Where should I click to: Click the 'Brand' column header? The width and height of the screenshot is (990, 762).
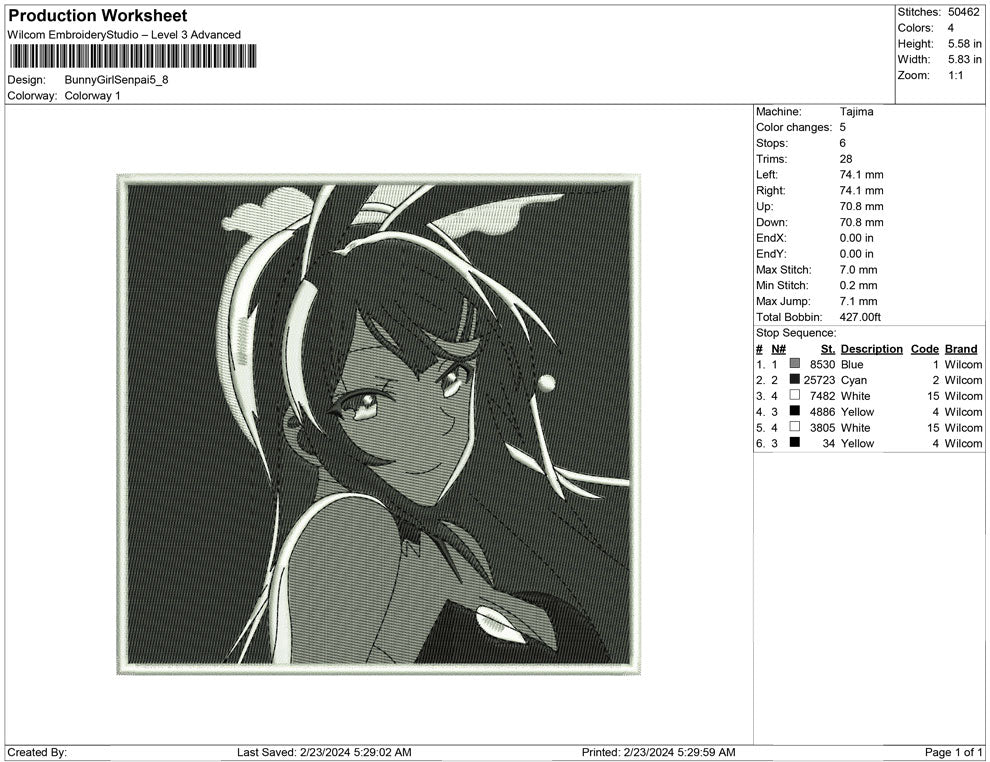click(961, 348)
